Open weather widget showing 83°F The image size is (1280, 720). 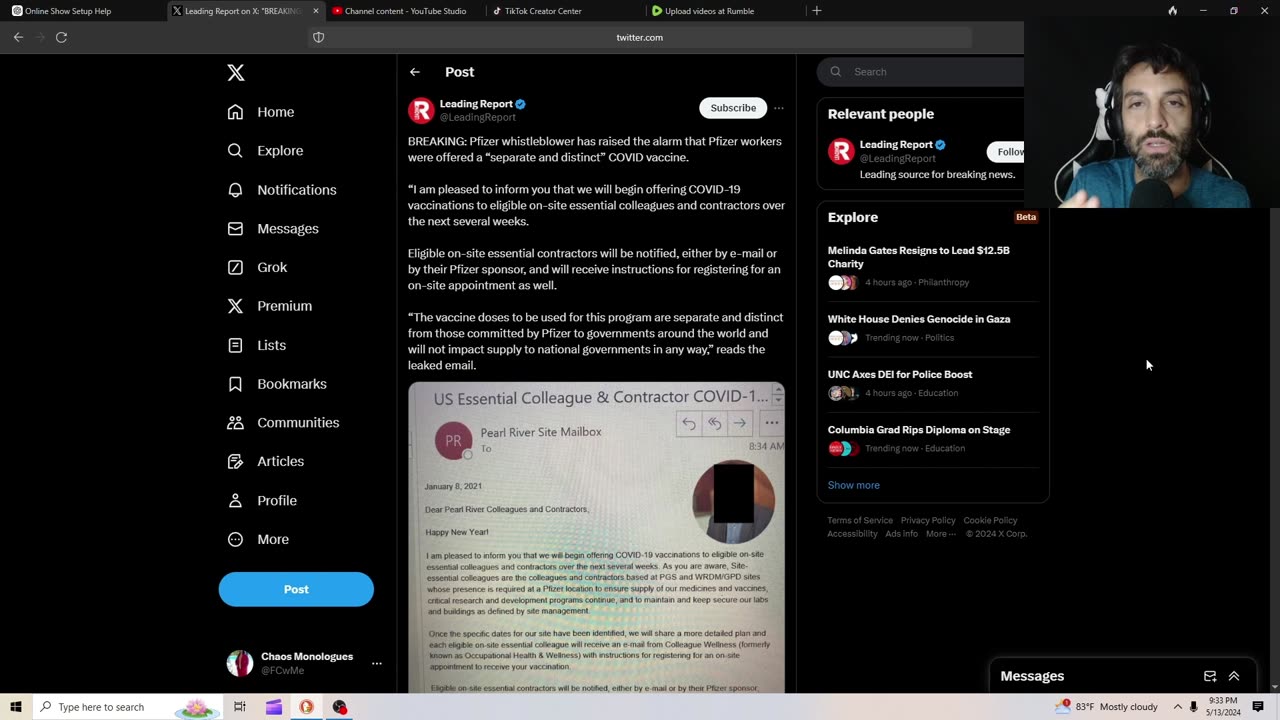click(1107, 707)
